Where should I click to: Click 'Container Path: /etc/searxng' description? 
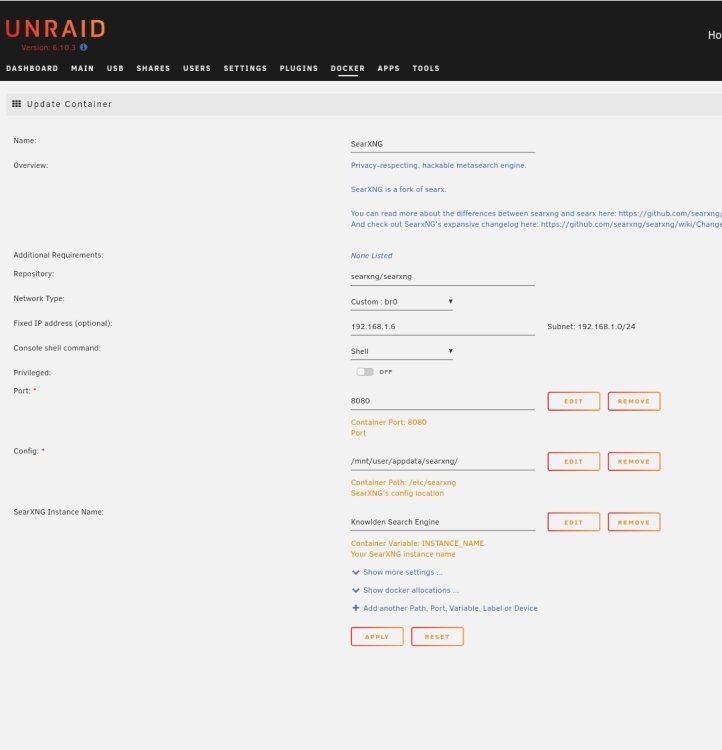tap(403, 483)
